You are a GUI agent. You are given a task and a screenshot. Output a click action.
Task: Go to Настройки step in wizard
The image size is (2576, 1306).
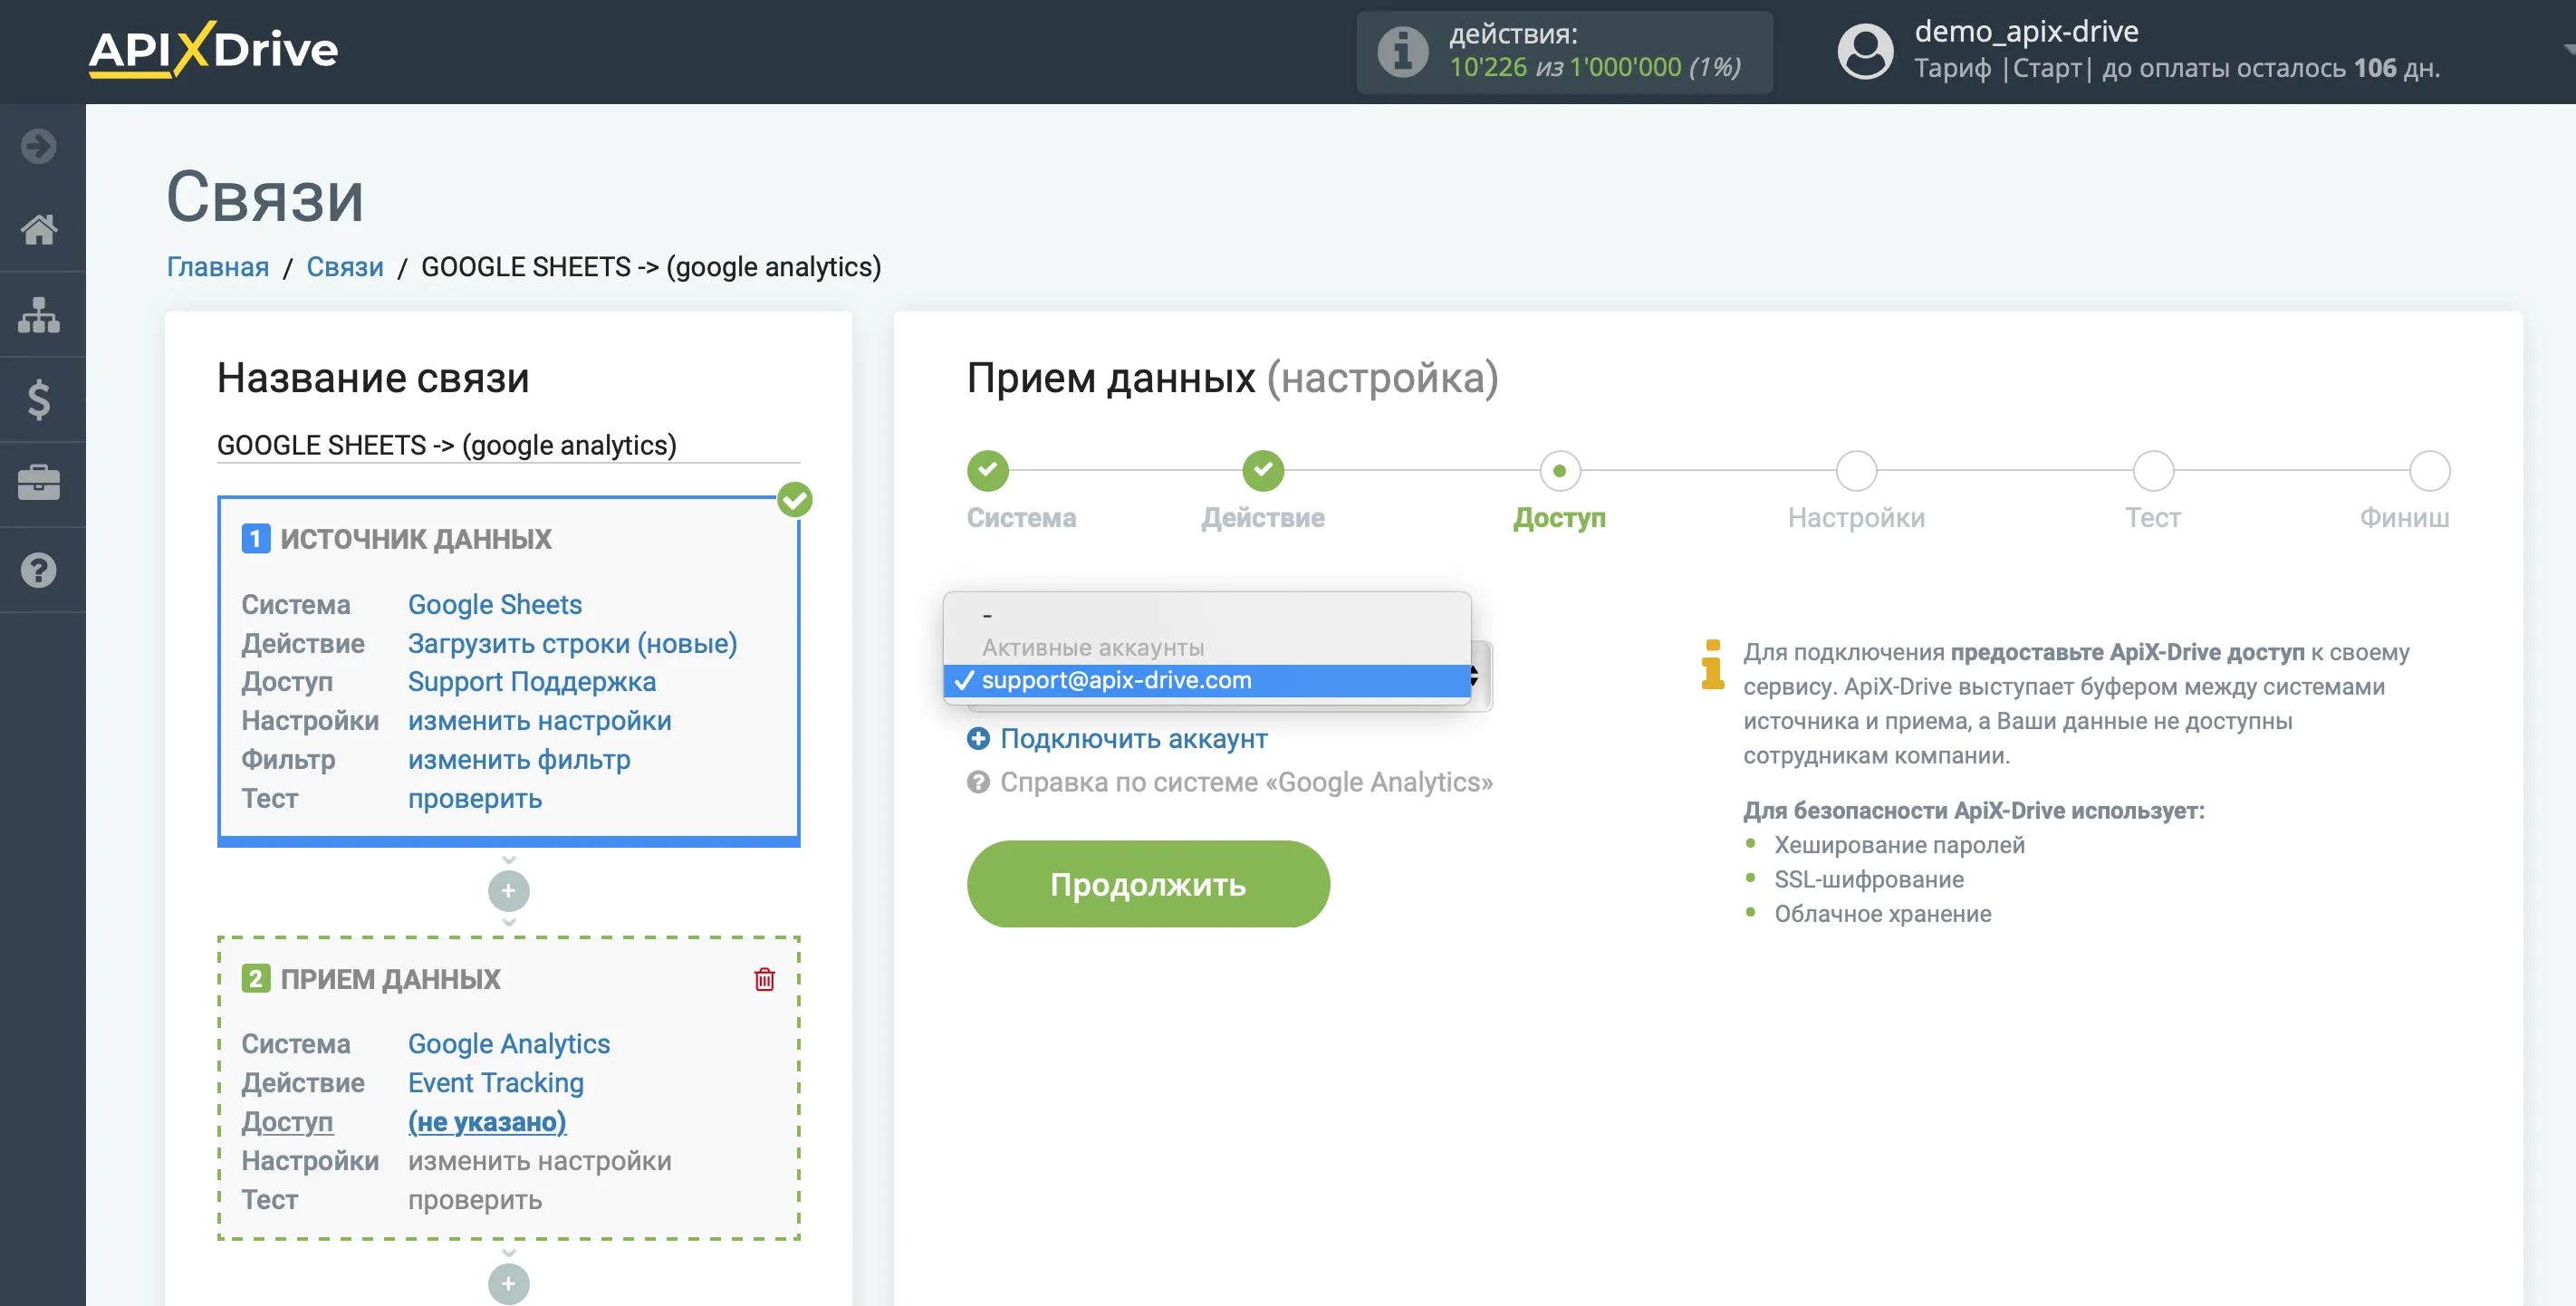(1856, 471)
